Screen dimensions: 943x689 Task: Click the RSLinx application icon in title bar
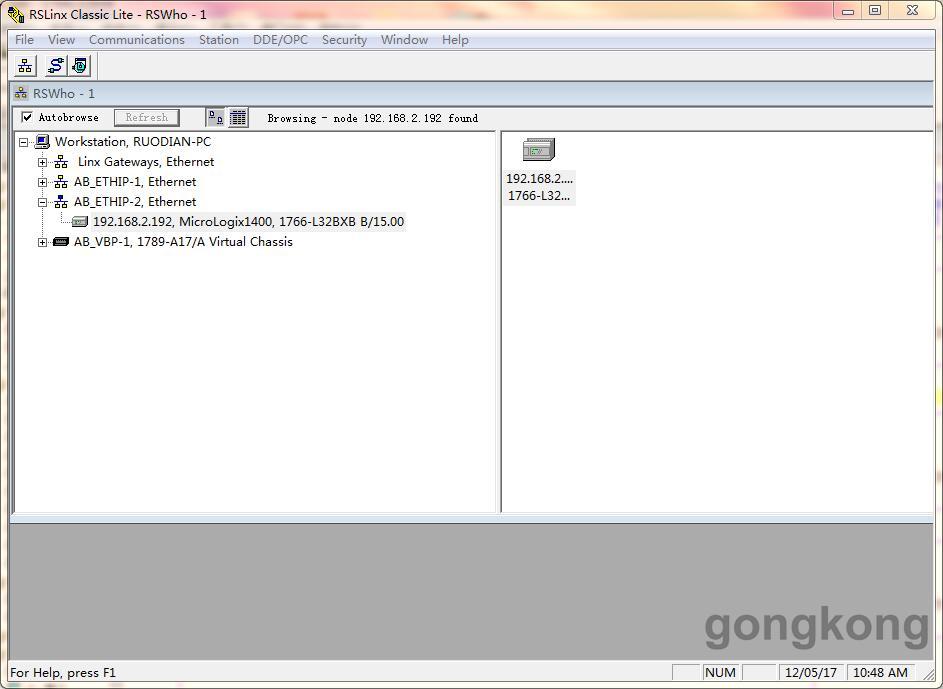16,14
